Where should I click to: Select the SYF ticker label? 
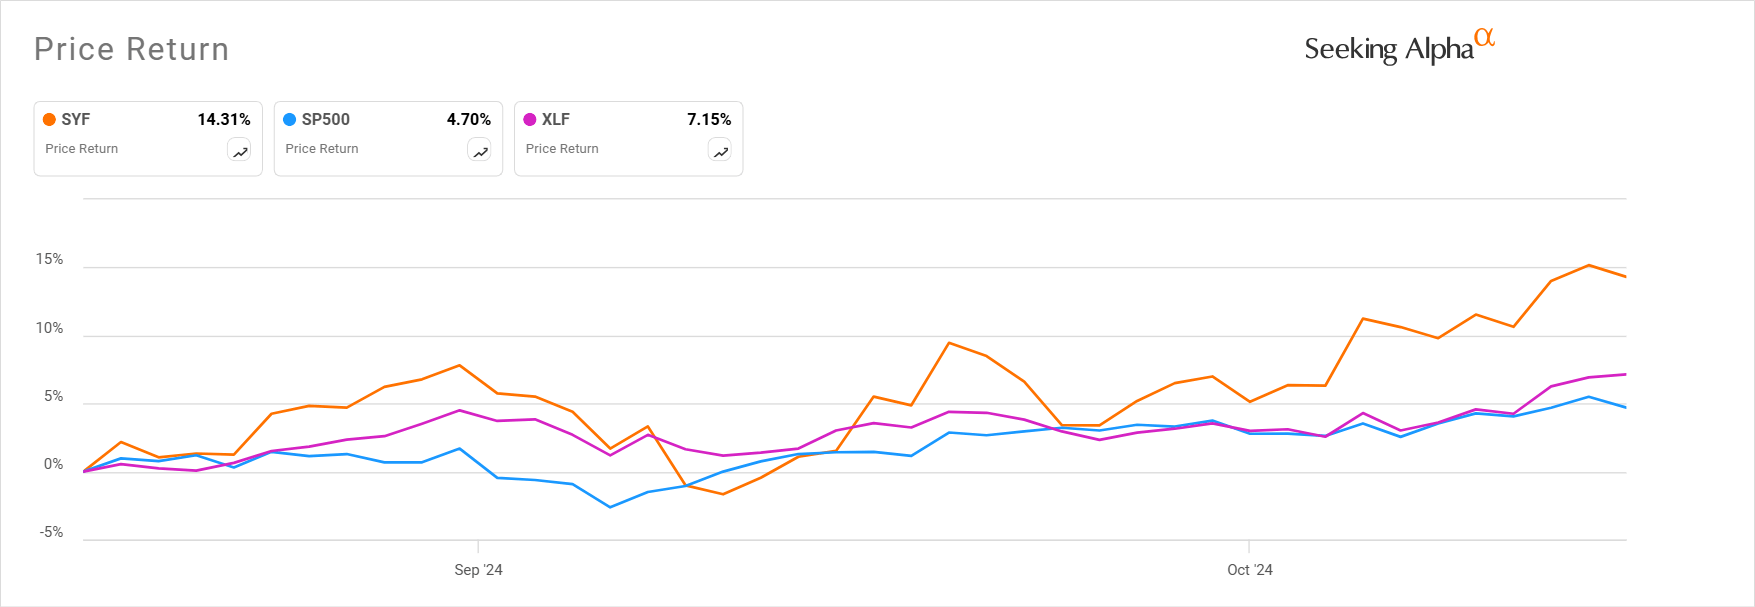[76, 120]
